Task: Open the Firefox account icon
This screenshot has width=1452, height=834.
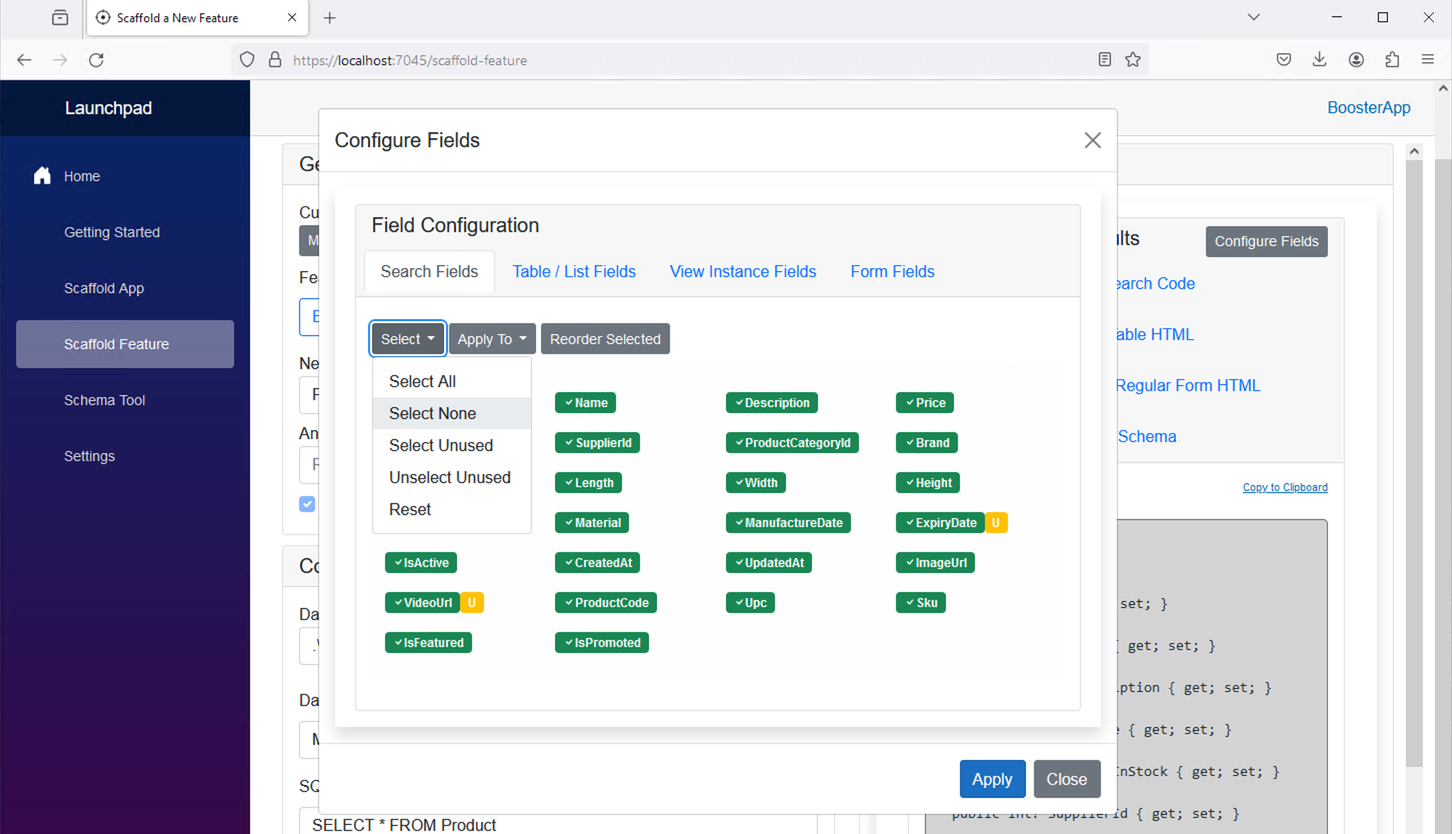Action: point(1356,60)
